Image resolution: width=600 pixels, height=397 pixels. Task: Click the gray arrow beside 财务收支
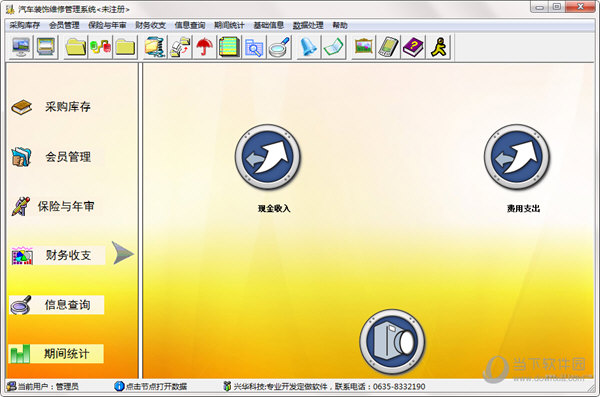pyautogui.click(x=123, y=253)
